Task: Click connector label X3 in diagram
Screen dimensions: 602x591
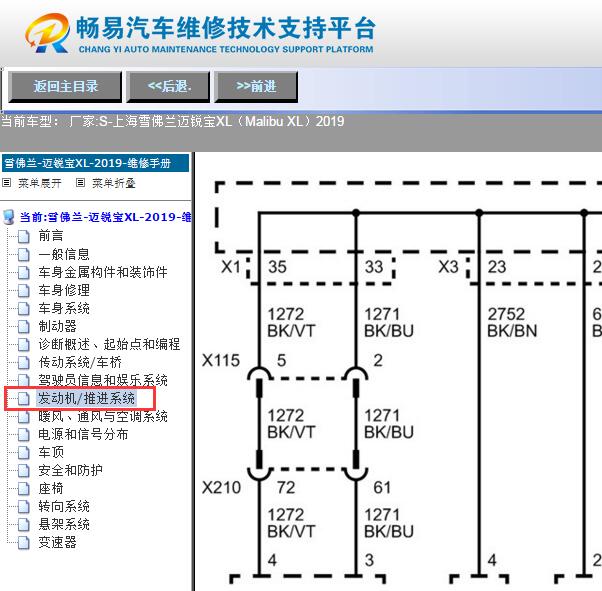Action: coord(448,267)
